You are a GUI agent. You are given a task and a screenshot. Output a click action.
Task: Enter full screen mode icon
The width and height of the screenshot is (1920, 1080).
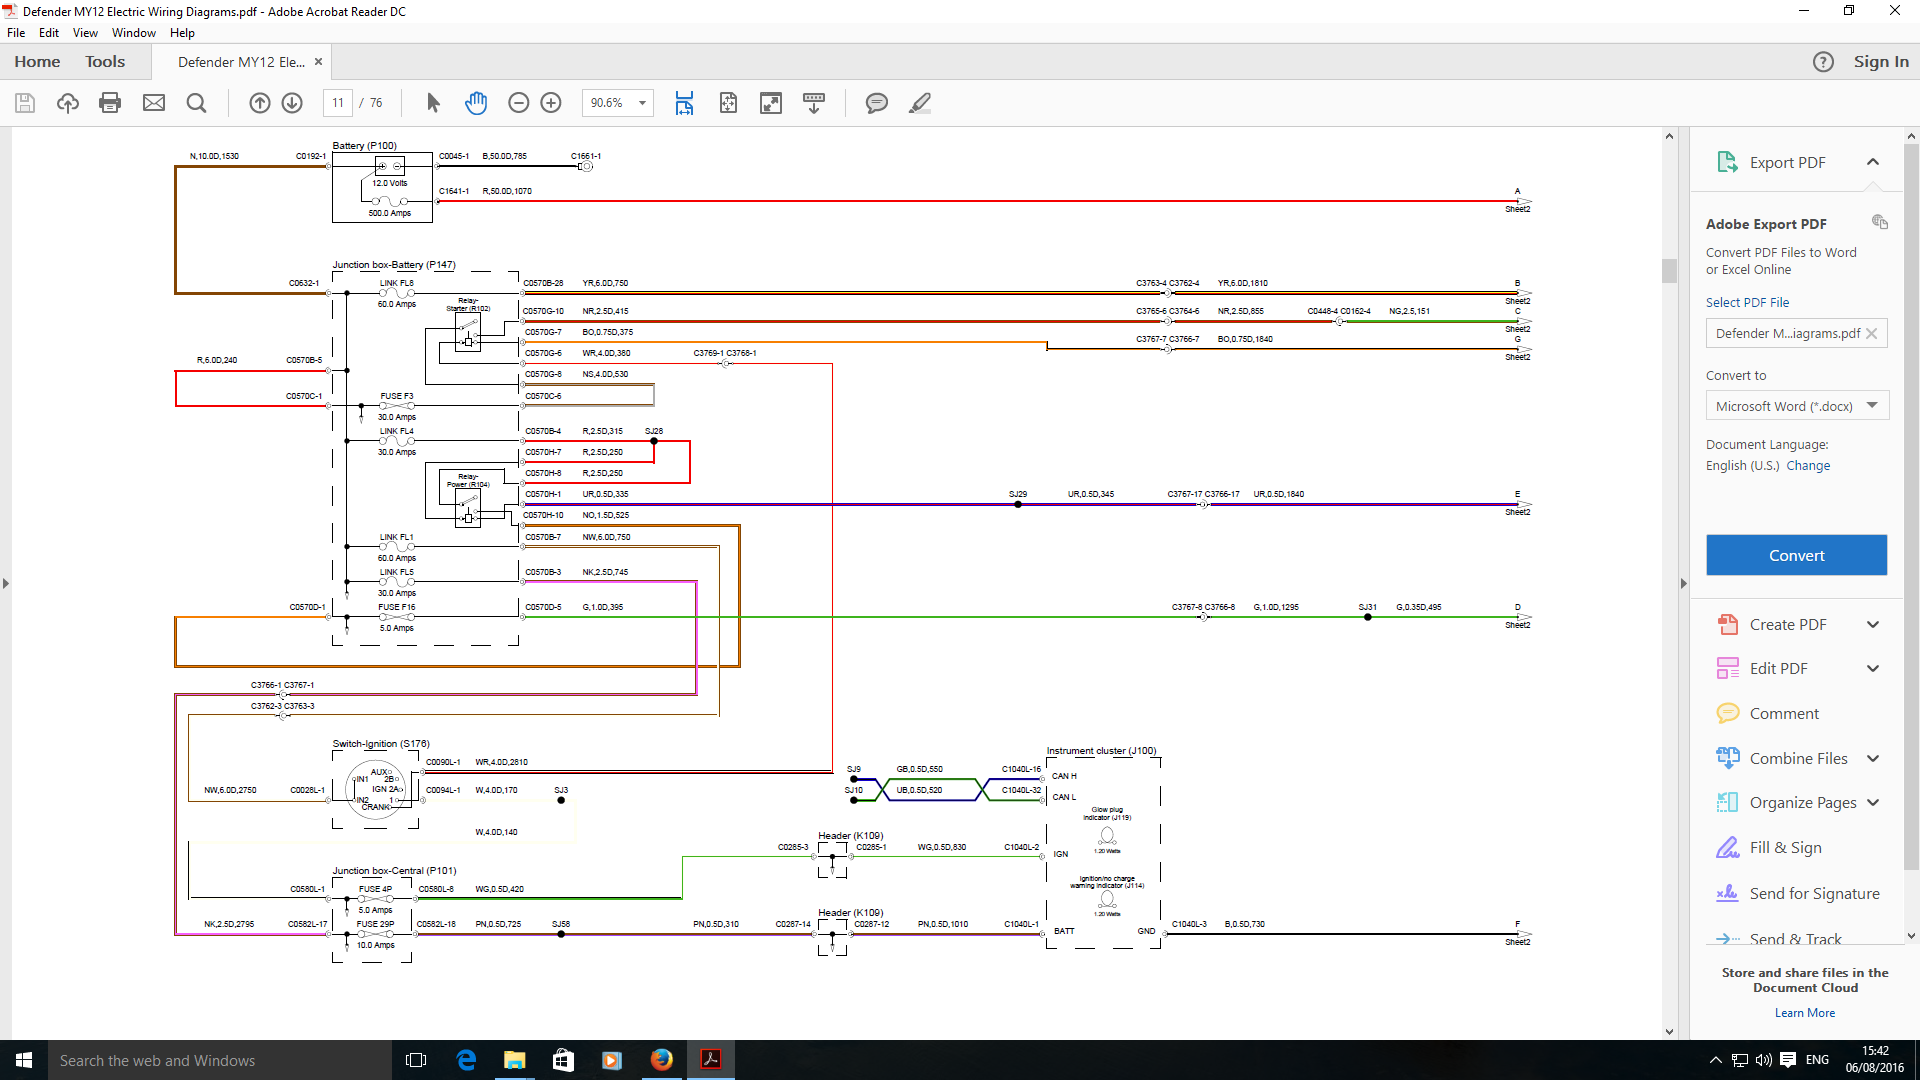[x=771, y=103]
